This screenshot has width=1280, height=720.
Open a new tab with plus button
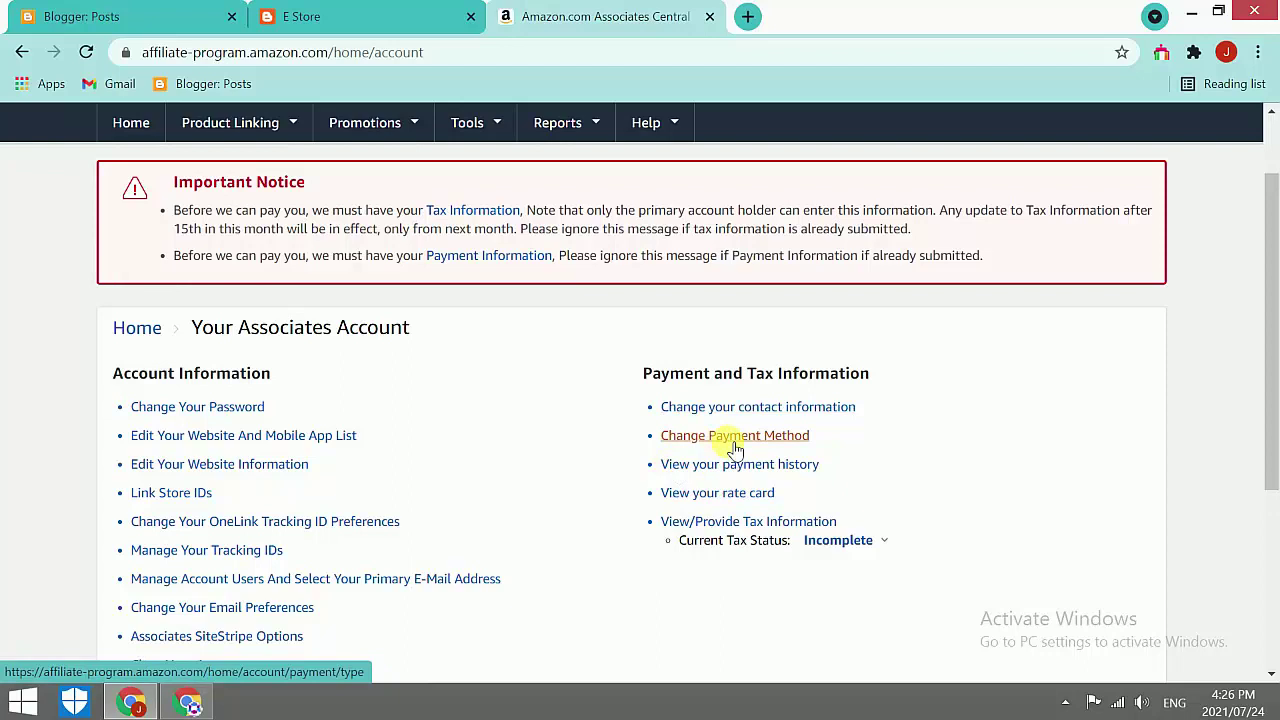click(x=747, y=16)
